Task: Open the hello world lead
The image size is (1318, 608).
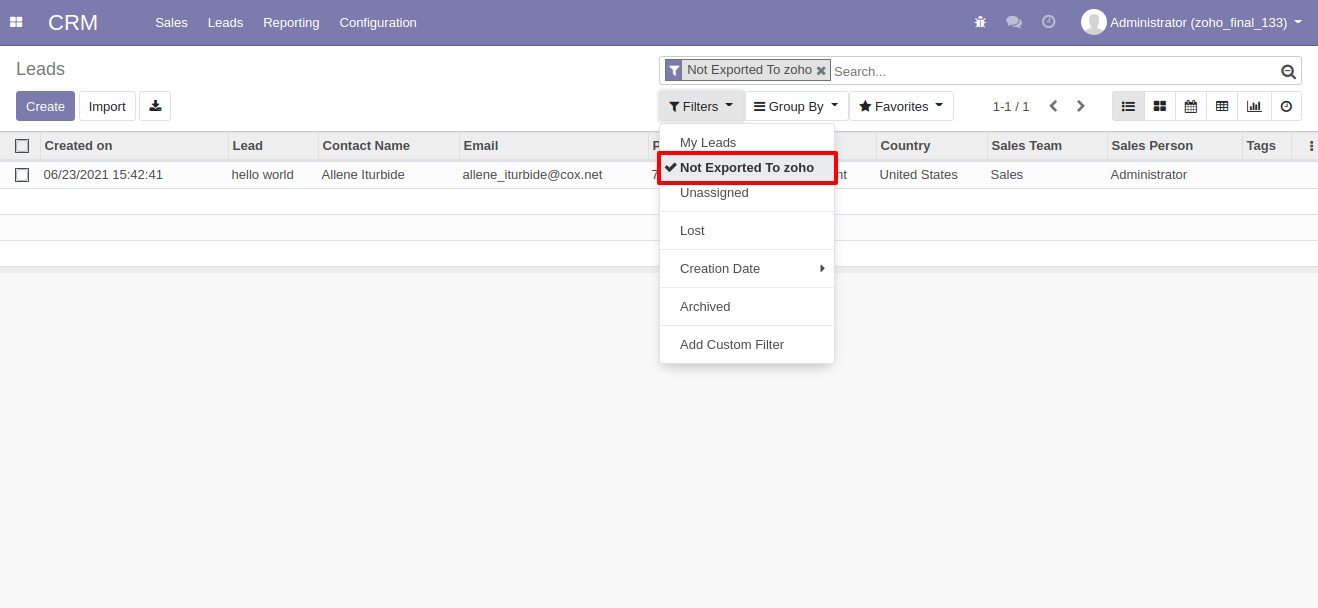Action: click(x=263, y=175)
